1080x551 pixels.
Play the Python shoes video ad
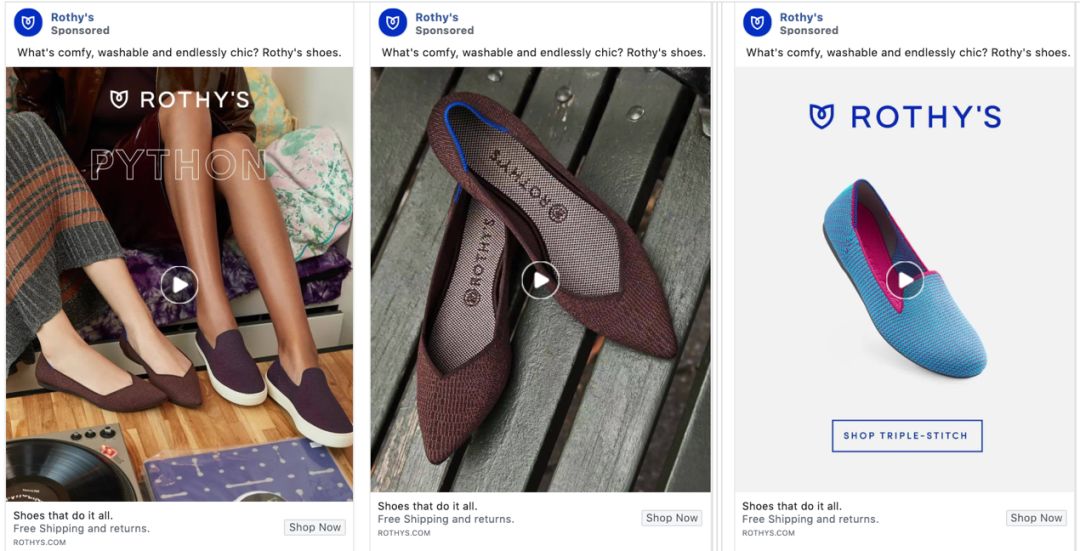tap(179, 285)
